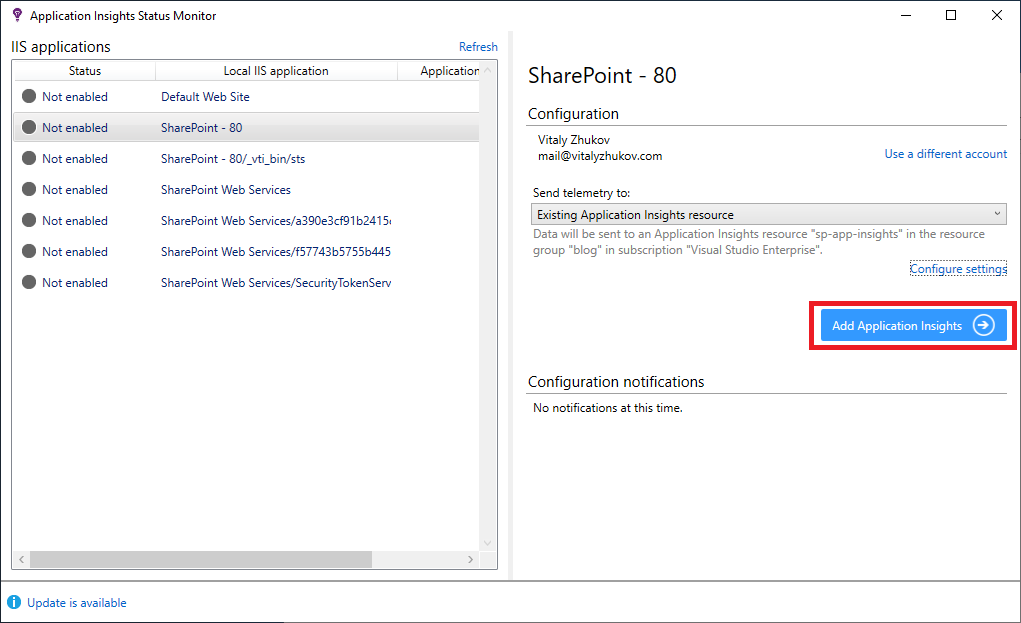Click the Update is available link
Screen dimensions: 1021x623
(77, 603)
